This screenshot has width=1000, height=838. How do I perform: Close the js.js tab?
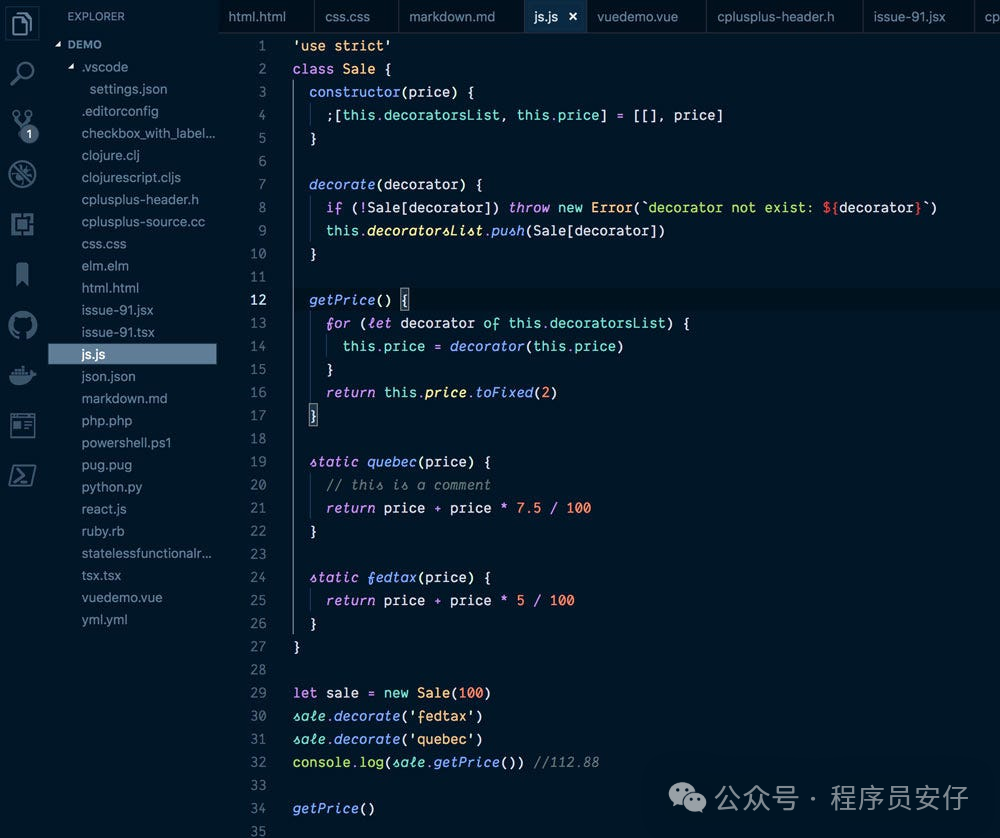[572, 17]
